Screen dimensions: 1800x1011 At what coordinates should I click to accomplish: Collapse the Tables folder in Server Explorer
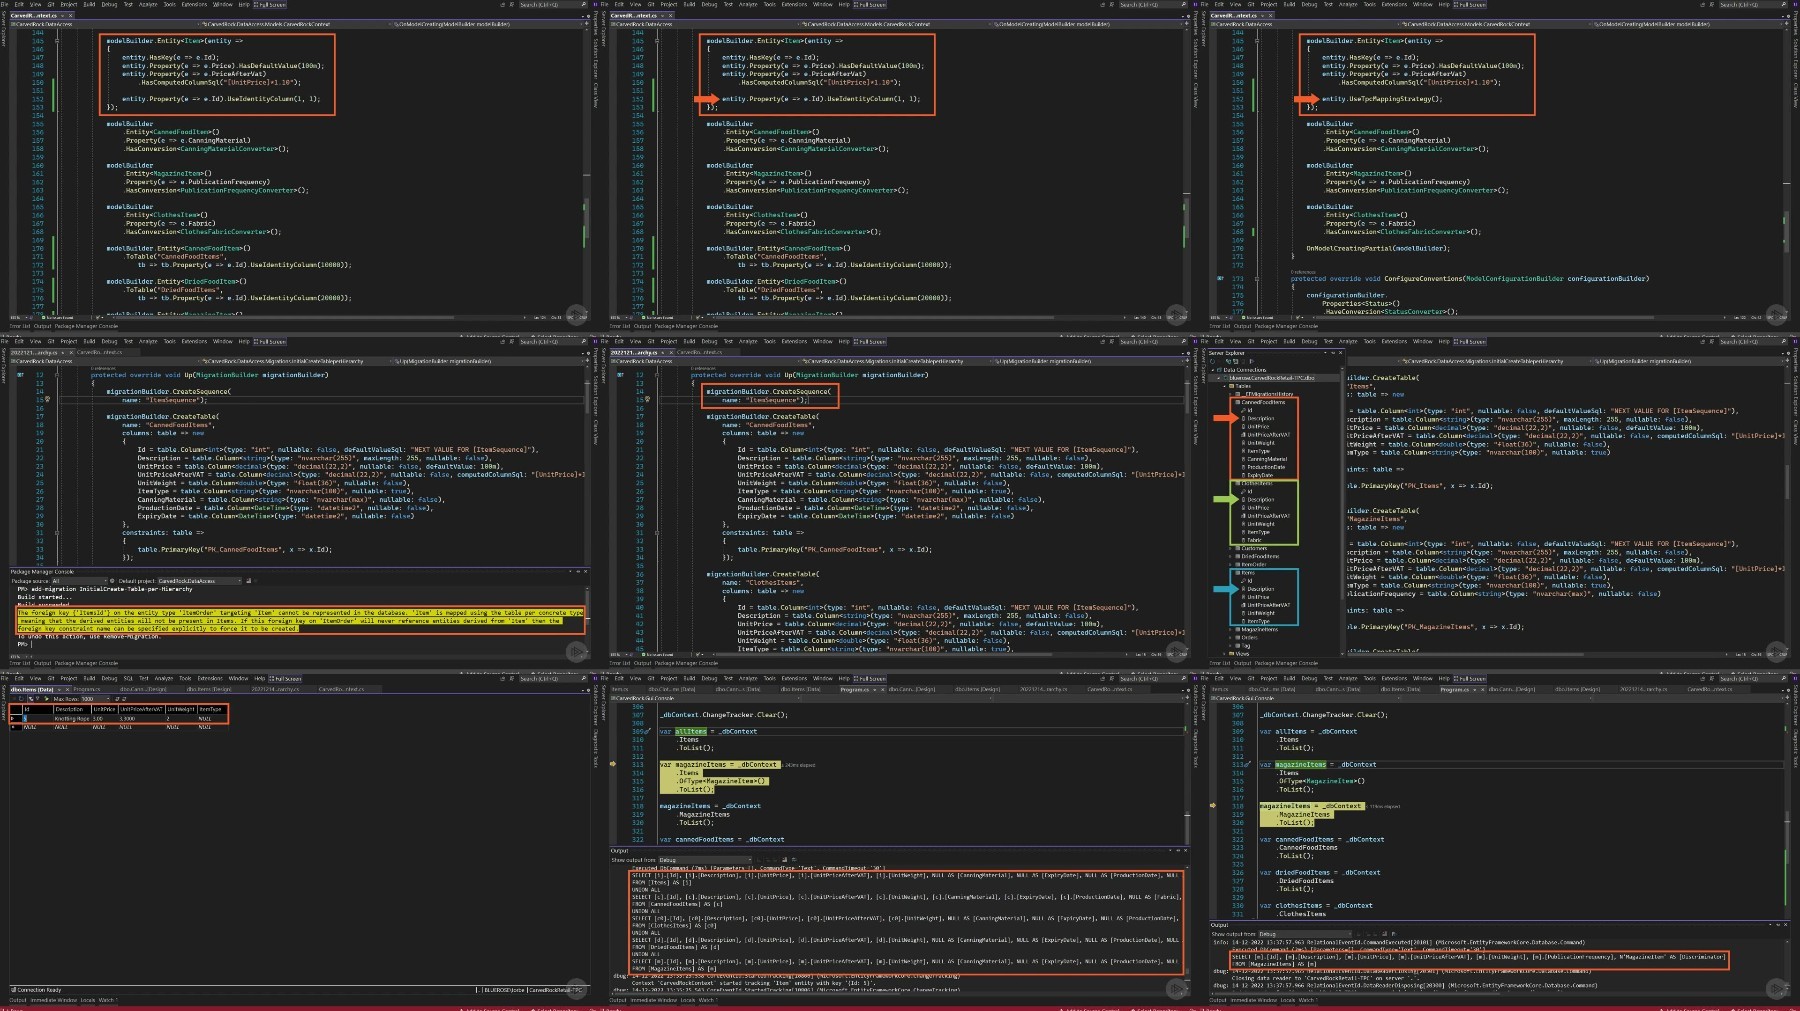click(x=1224, y=386)
